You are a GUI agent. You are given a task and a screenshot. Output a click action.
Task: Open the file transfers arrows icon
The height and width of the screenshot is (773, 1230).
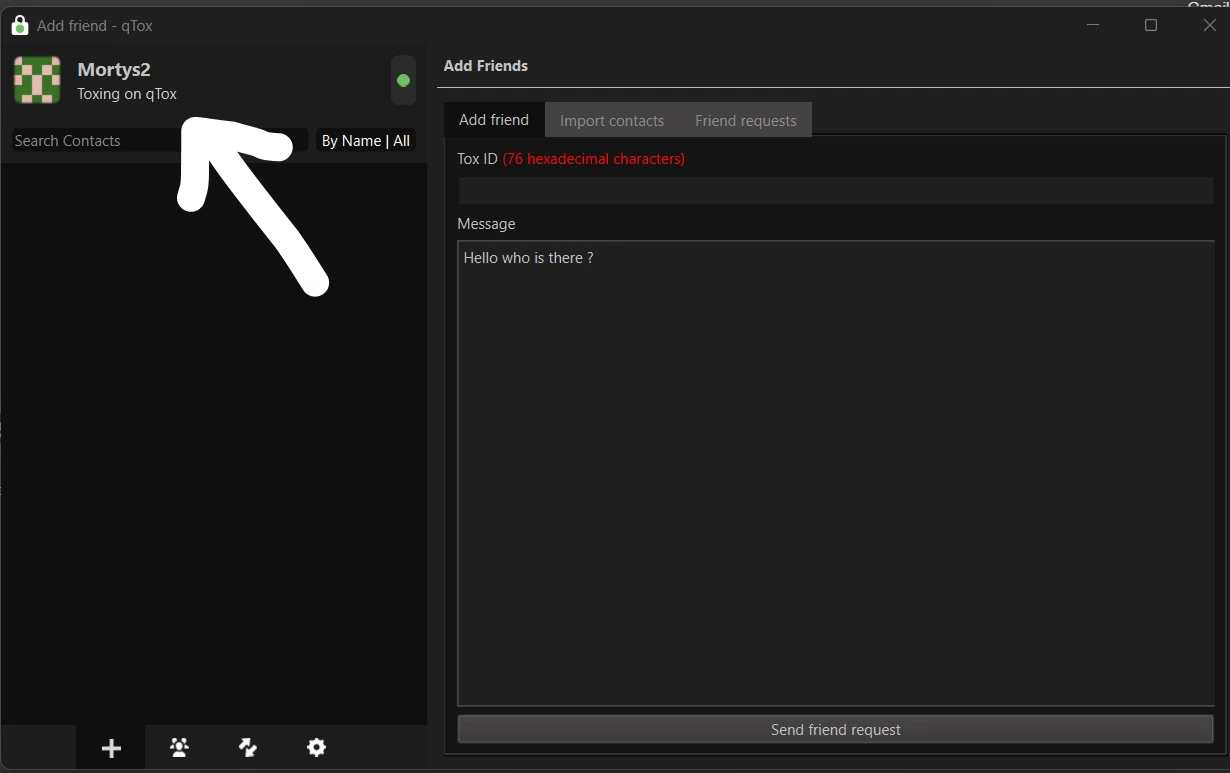(248, 747)
